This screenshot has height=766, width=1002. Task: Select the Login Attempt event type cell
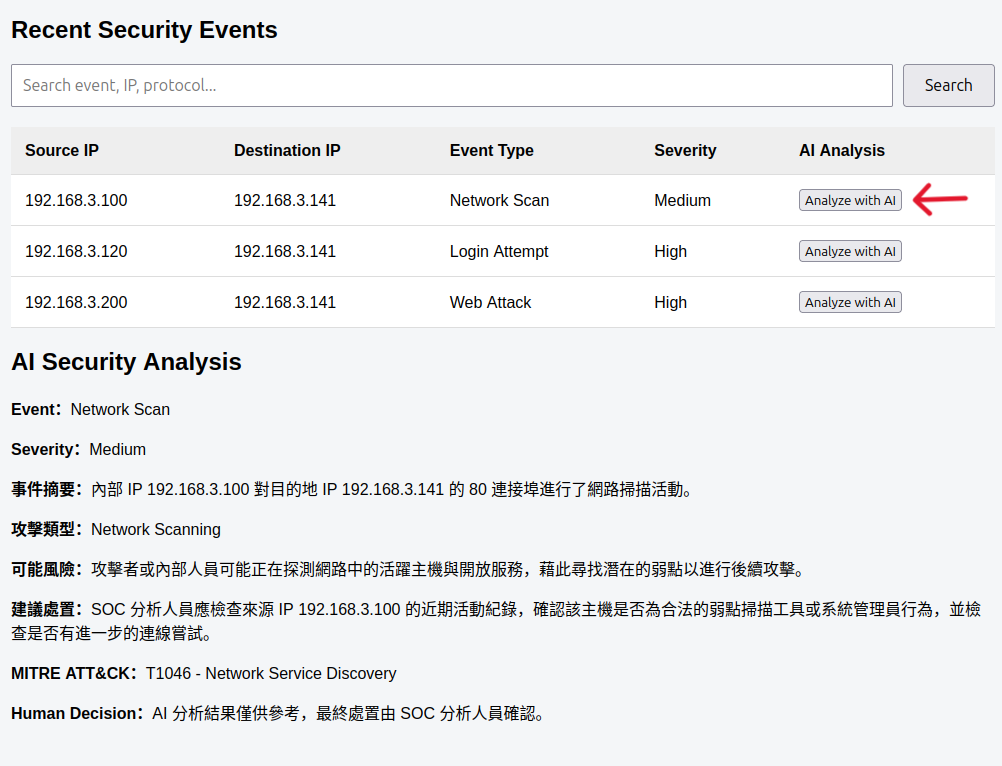pos(499,251)
